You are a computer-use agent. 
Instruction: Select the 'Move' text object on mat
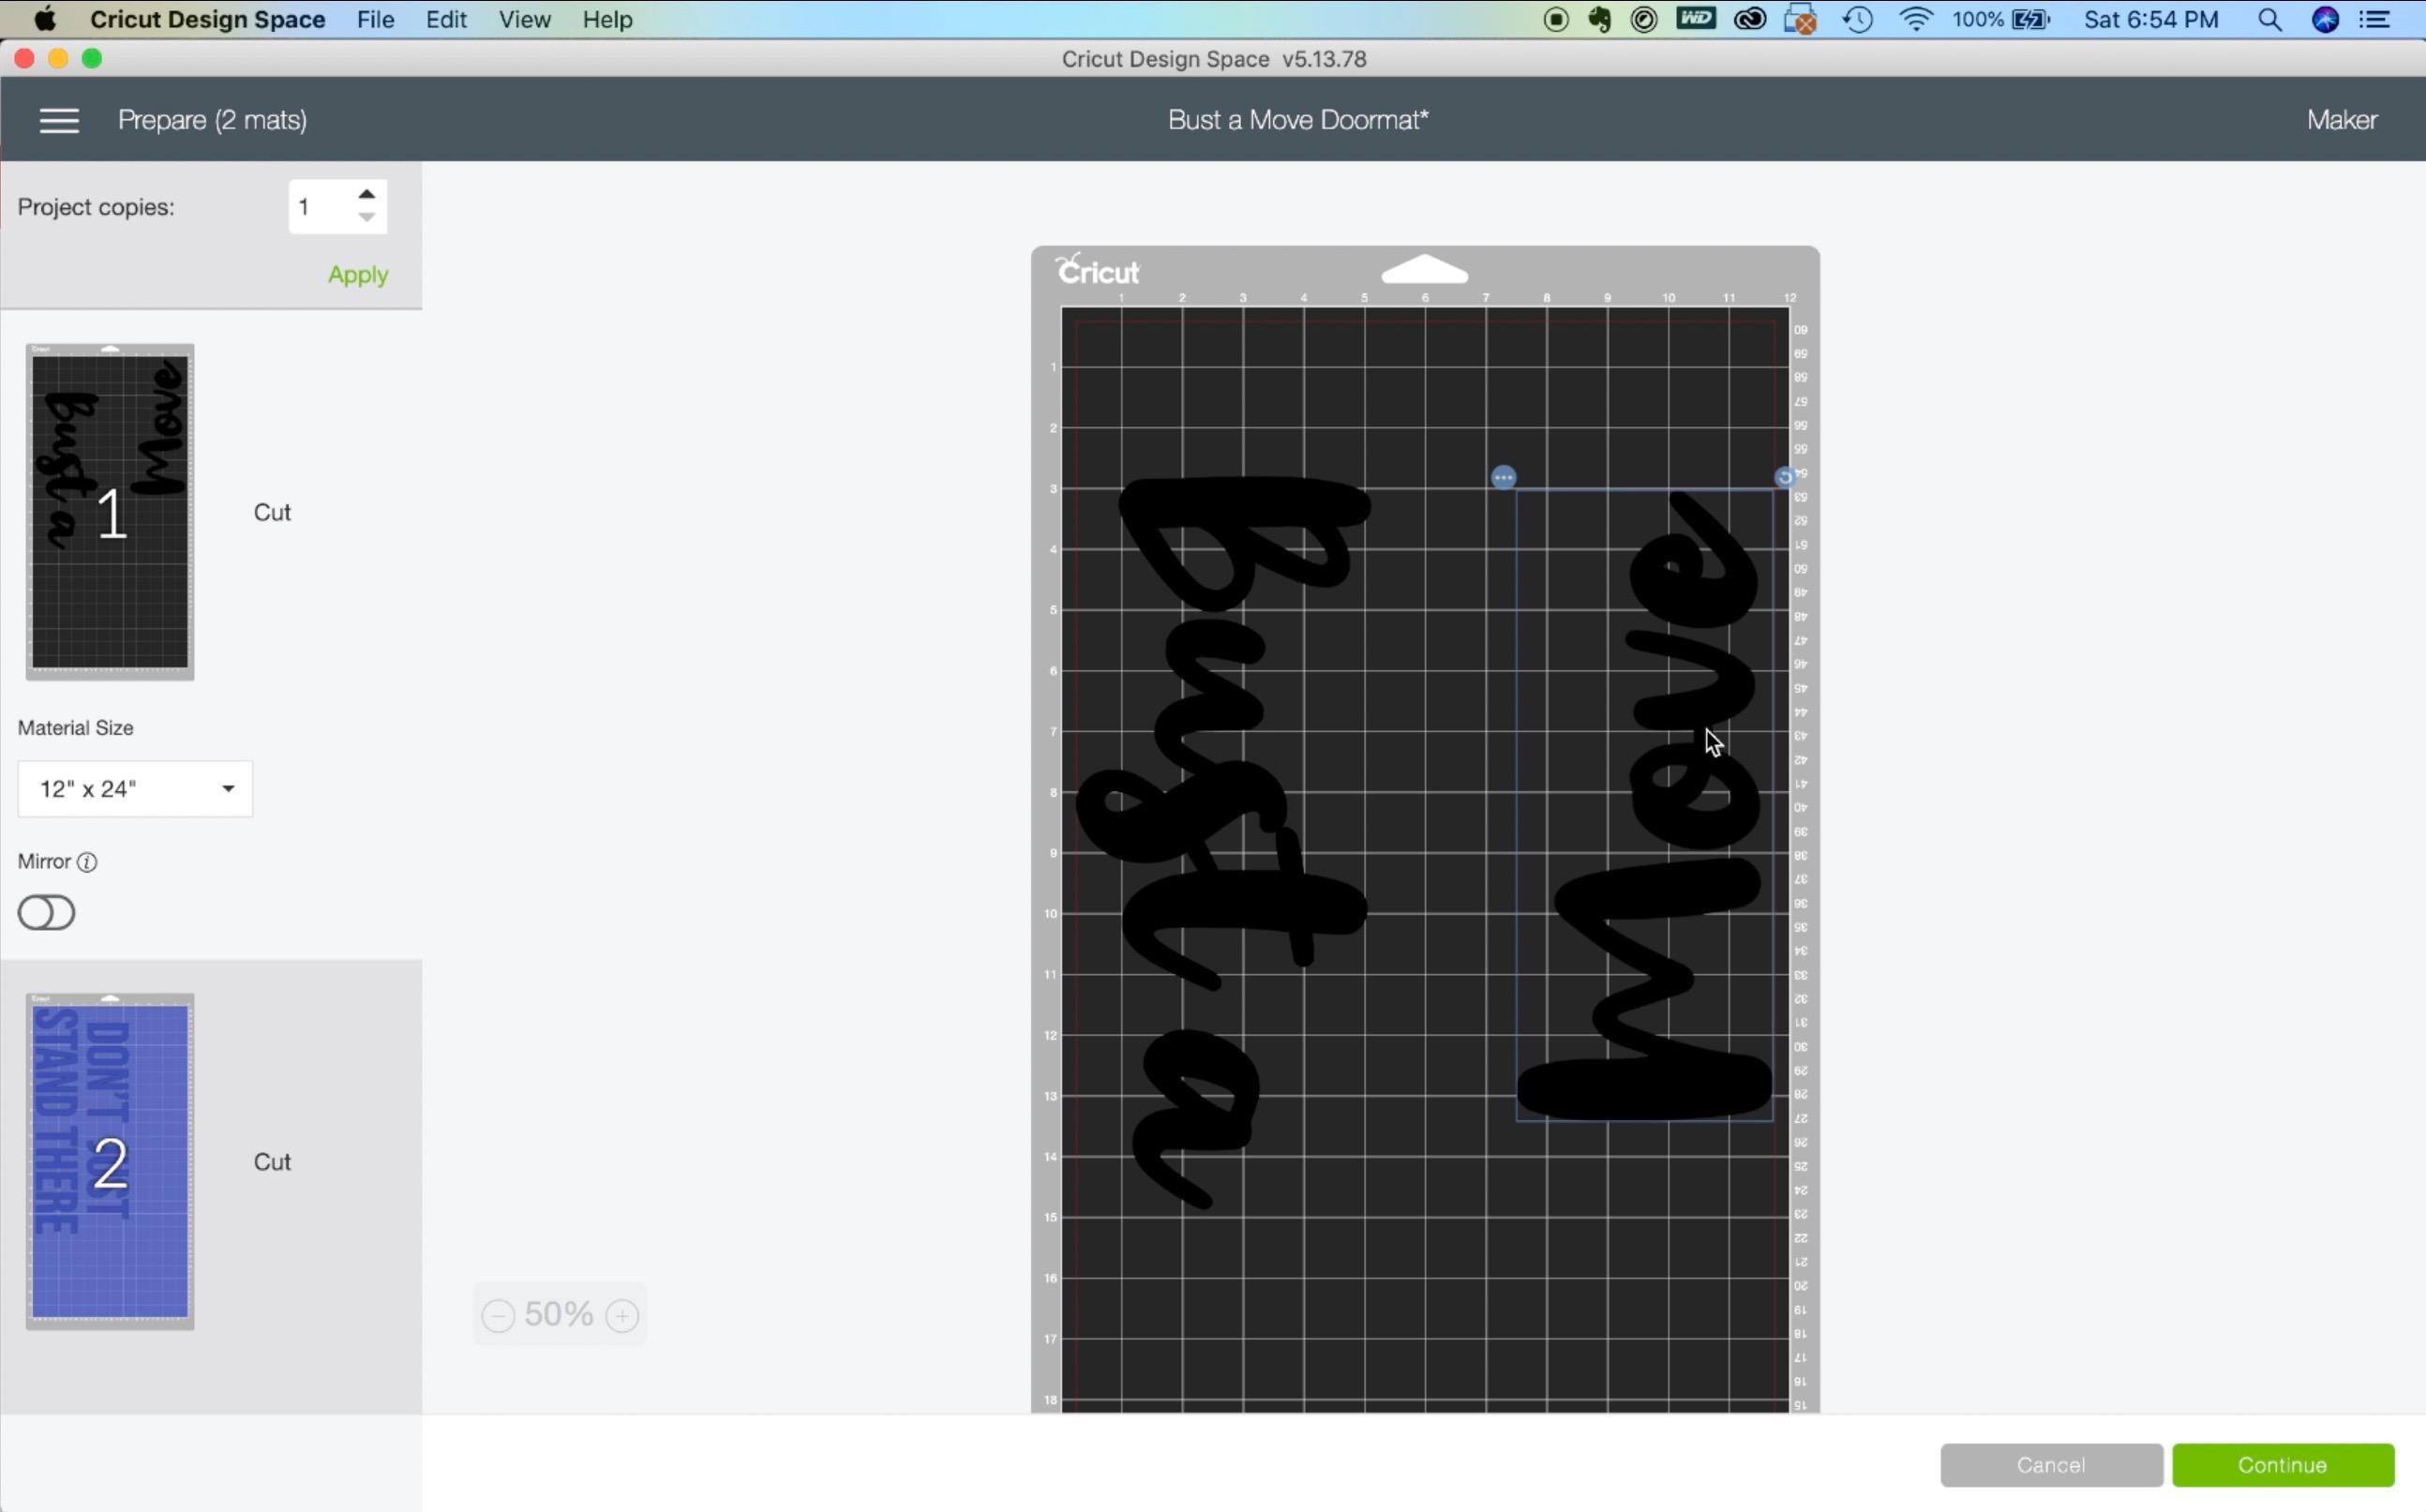coord(1645,805)
